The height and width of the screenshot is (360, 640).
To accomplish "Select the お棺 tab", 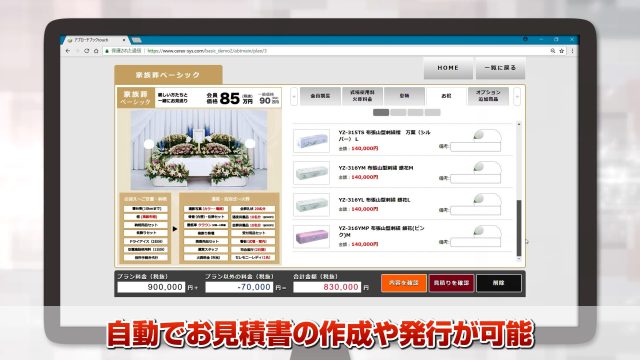I will (446, 96).
